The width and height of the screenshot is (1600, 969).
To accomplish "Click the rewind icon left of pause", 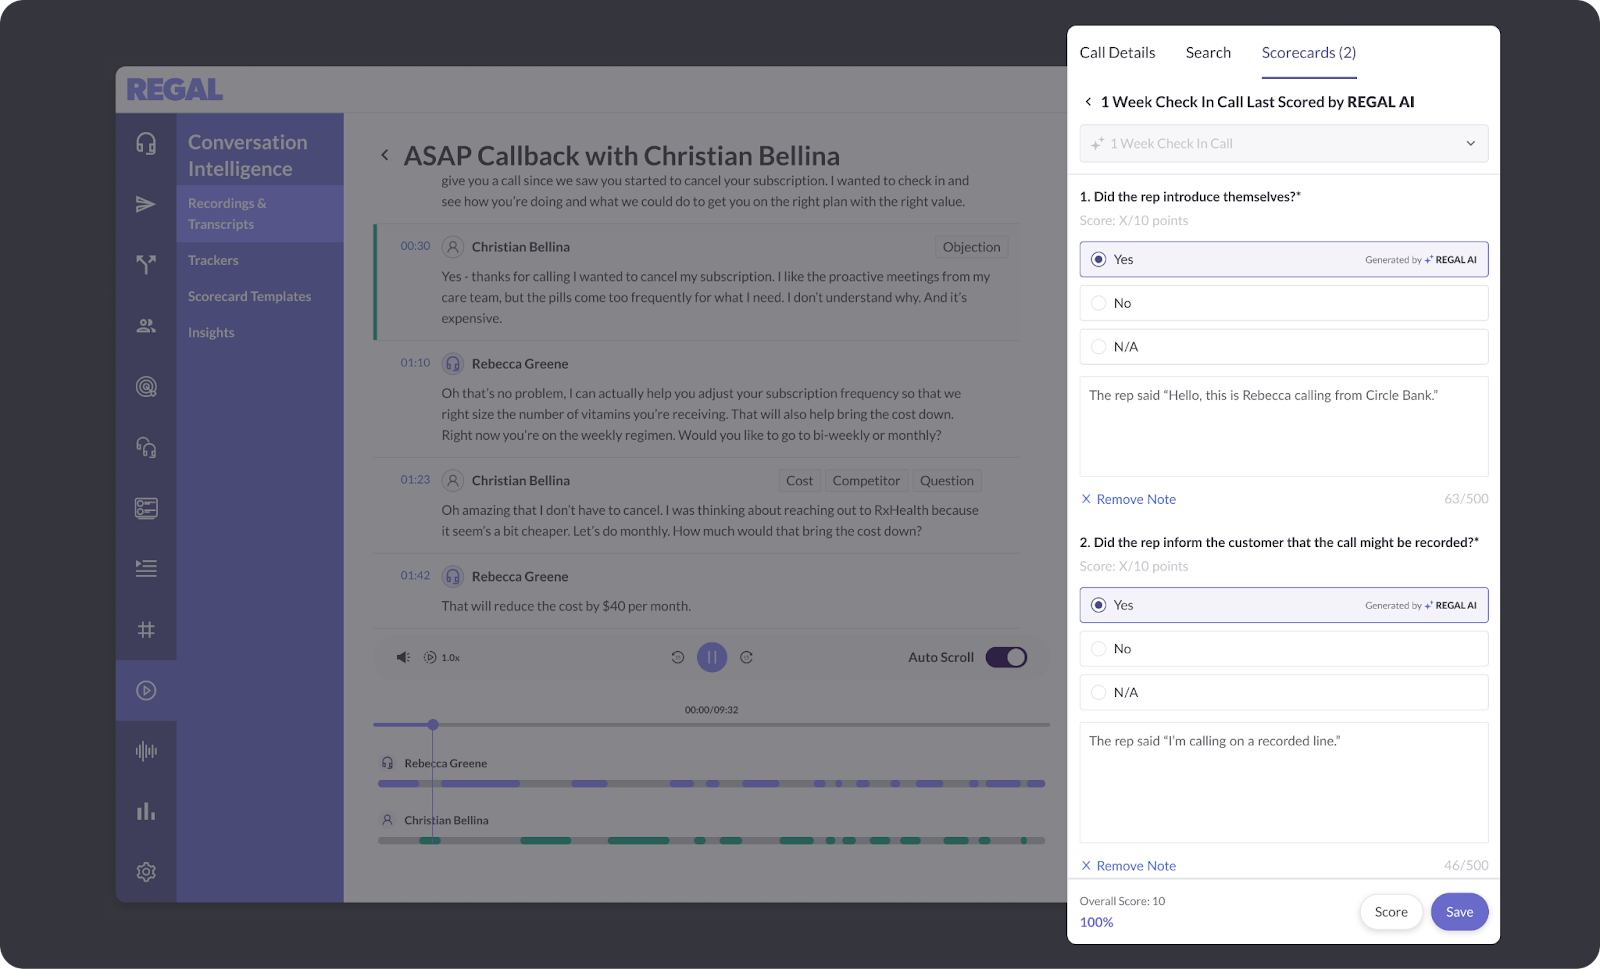I will pyautogui.click(x=678, y=657).
